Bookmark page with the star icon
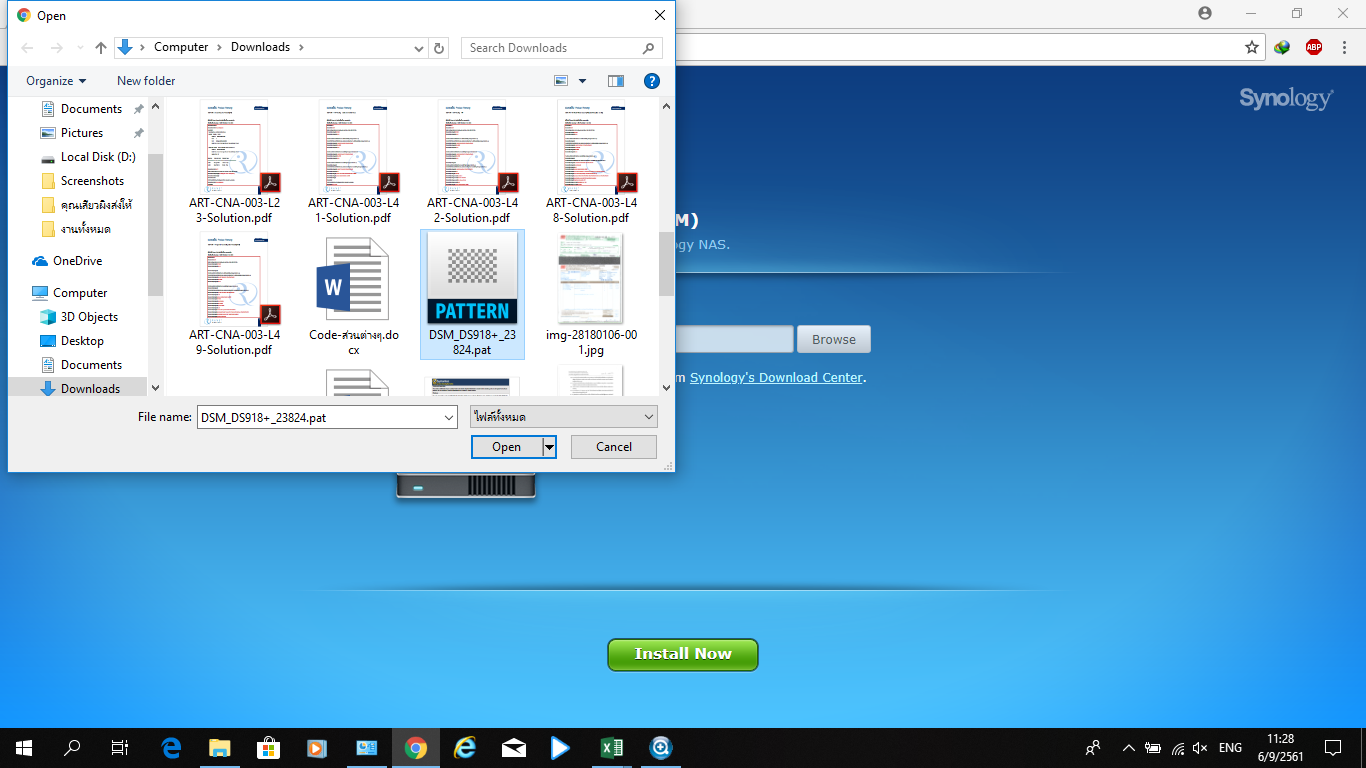The image size is (1366, 768). [1252, 47]
